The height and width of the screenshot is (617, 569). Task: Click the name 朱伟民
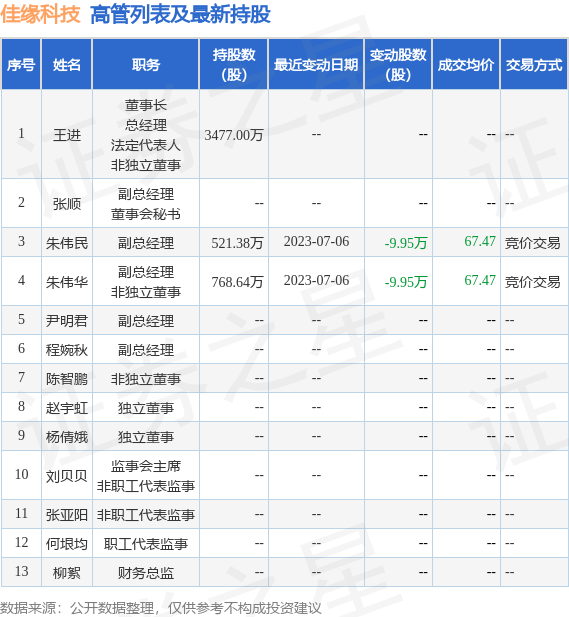pyautogui.click(x=67, y=243)
